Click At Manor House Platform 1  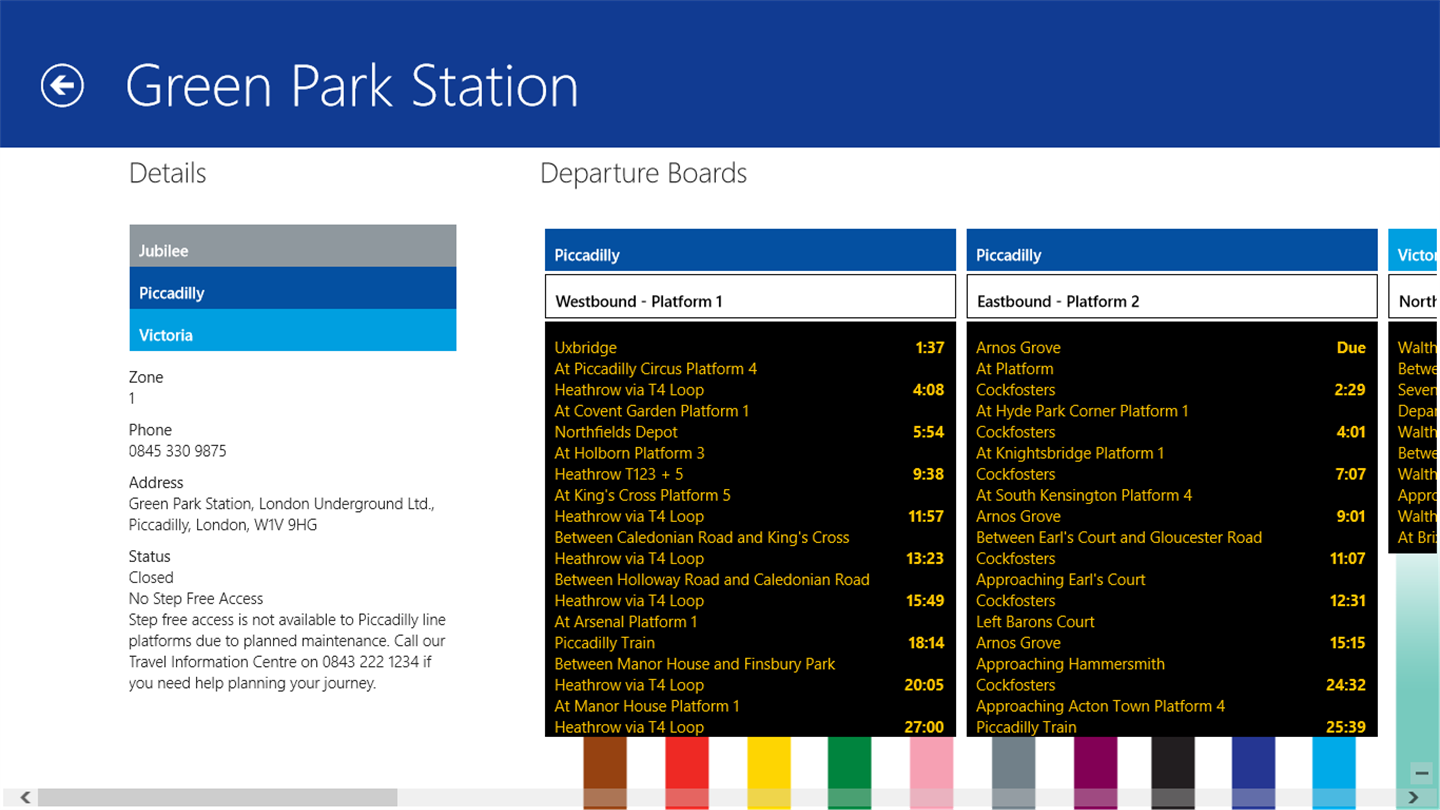[x=647, y=705]
